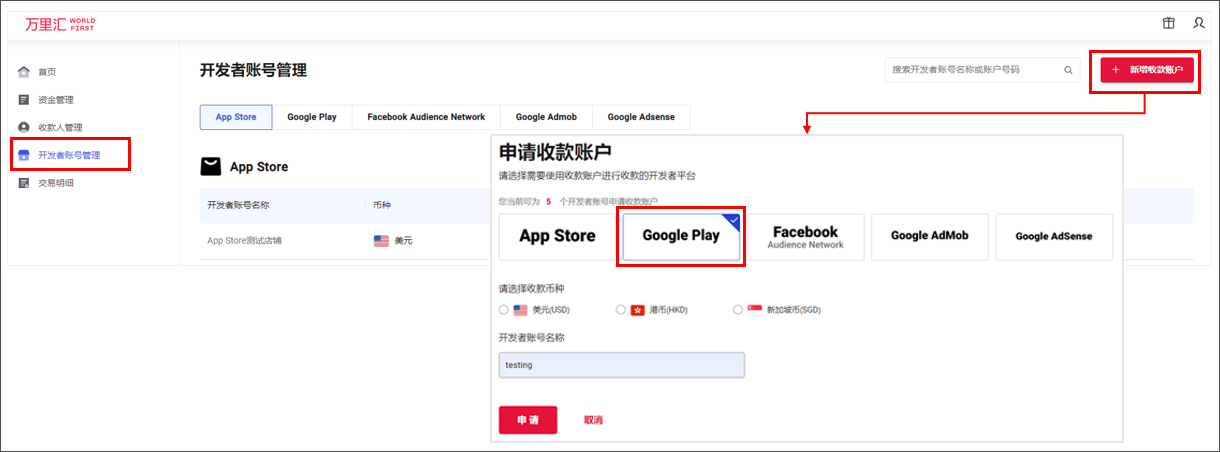The height and width of the screenshot is (452, 1220).
Task: Open 交易明细 in the sidebar
Action: [x=56, y=183]
